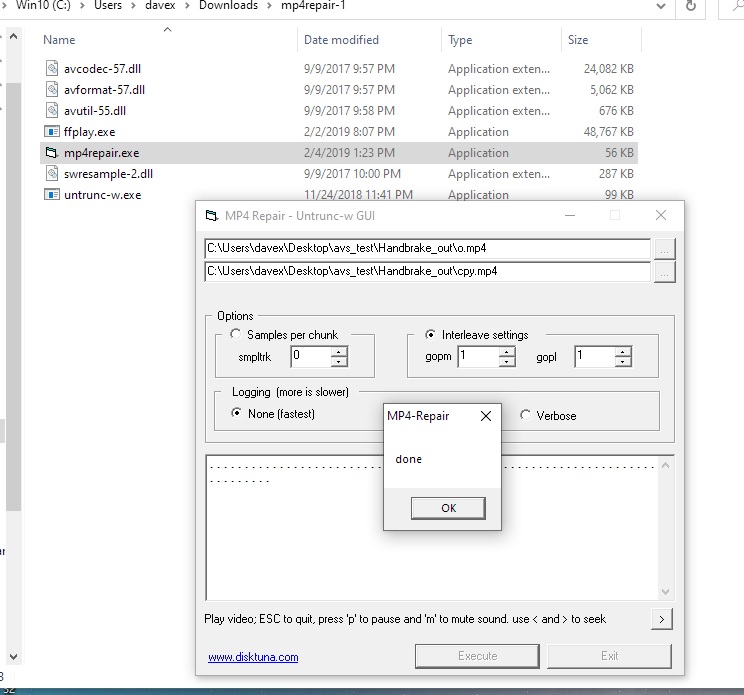
Task: Open the Downloads folder breadcrumb
Action: [x=228, y=6]
